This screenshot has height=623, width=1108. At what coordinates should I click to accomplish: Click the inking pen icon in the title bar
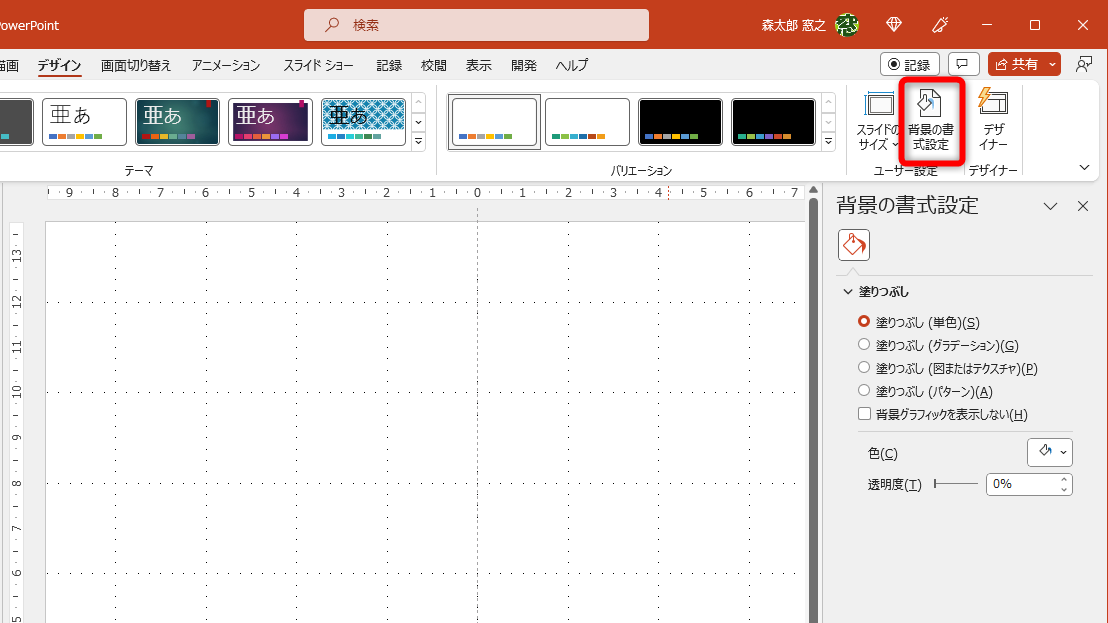click(x=938, y=25)
